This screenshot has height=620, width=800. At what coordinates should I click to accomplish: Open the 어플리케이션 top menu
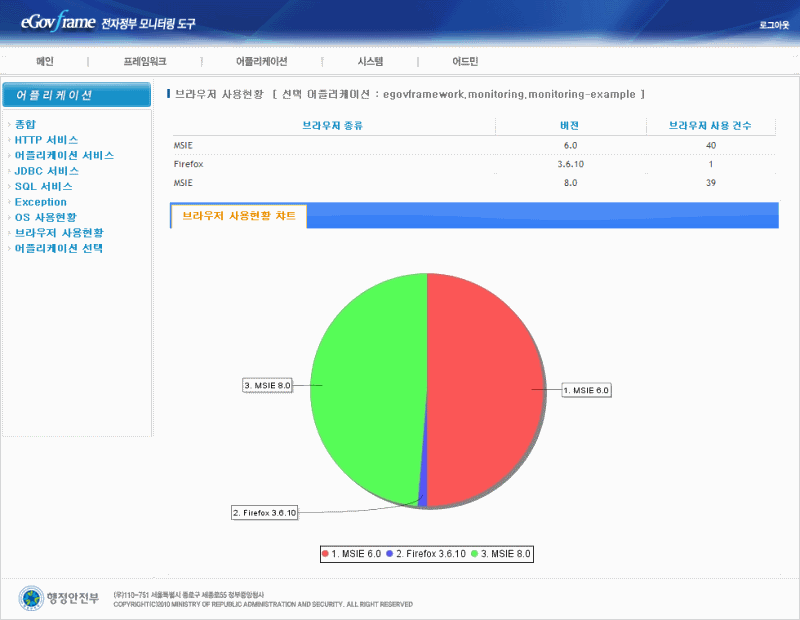[x=261, y=62]
